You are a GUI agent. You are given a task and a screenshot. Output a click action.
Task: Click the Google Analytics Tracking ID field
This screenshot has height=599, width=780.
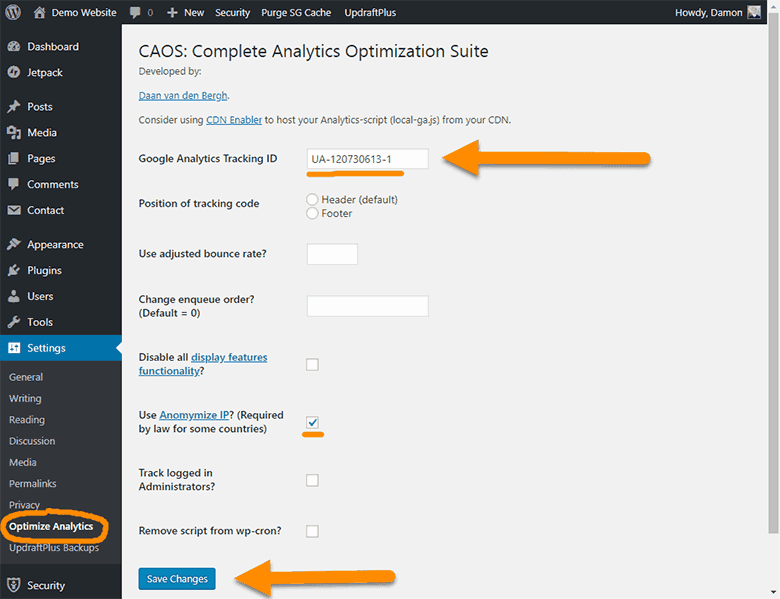point(368,159)
